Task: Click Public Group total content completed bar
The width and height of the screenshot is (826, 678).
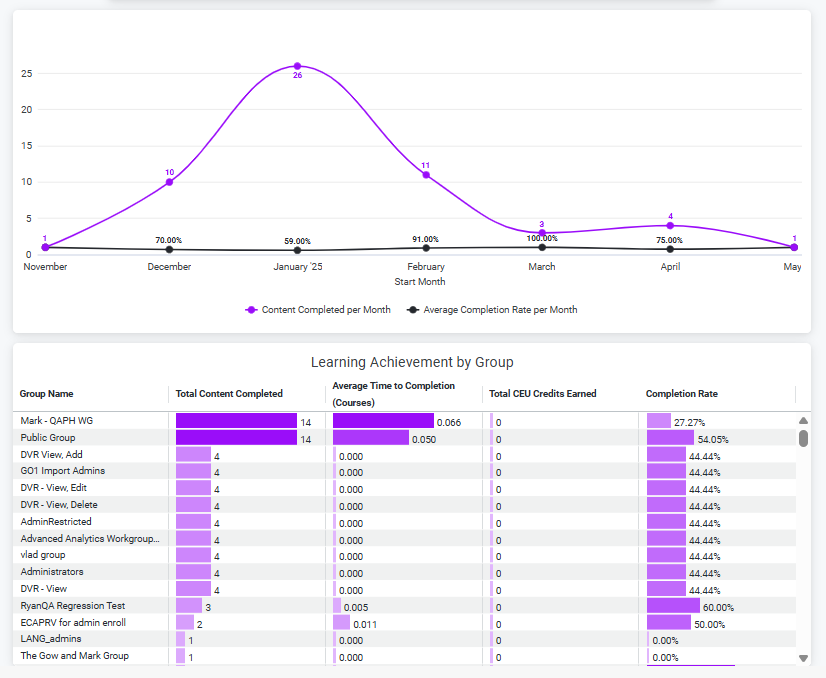Action: tap(237, 438)
